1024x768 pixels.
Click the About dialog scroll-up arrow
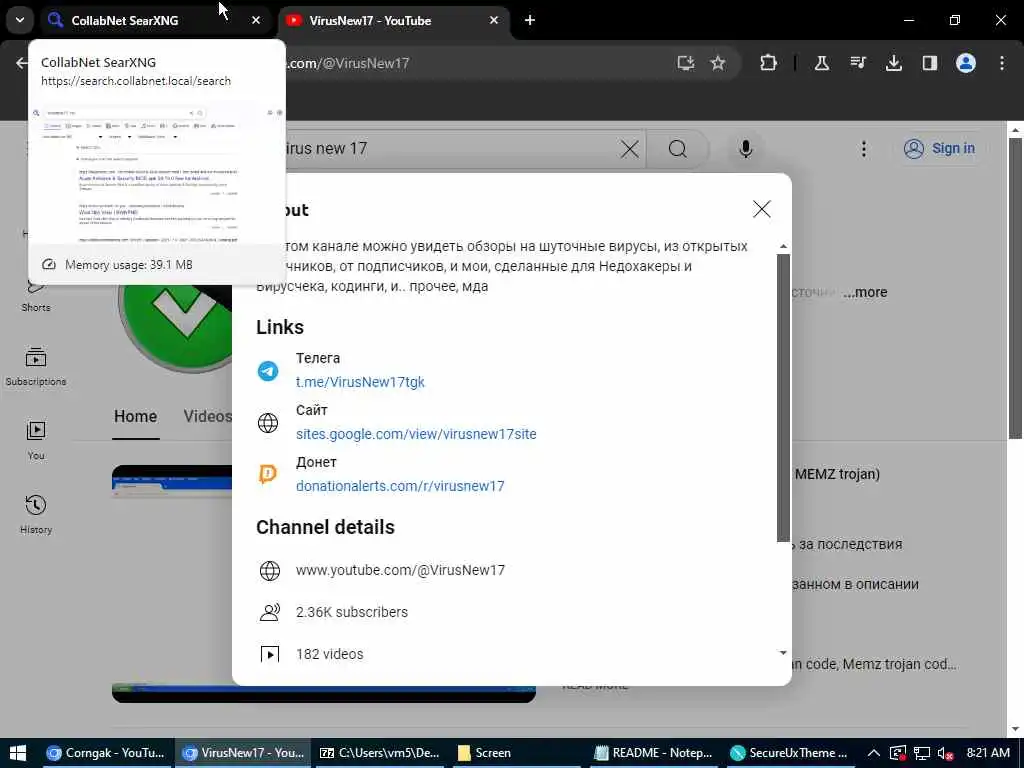pos(783,246)
